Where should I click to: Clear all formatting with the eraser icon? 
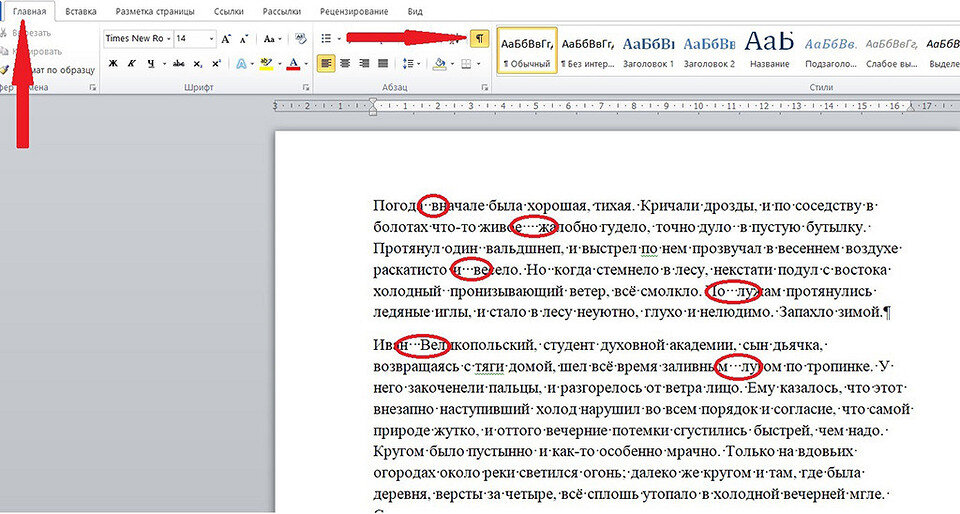tap(301, 39)
